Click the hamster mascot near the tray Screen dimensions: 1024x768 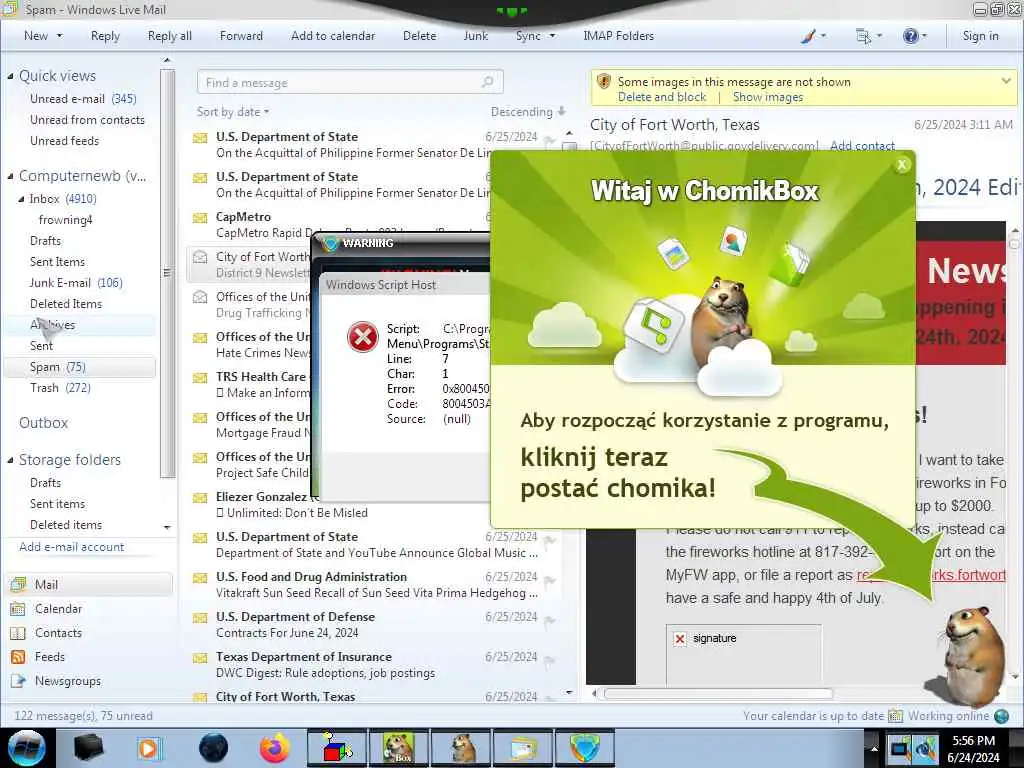coord(968,656)
